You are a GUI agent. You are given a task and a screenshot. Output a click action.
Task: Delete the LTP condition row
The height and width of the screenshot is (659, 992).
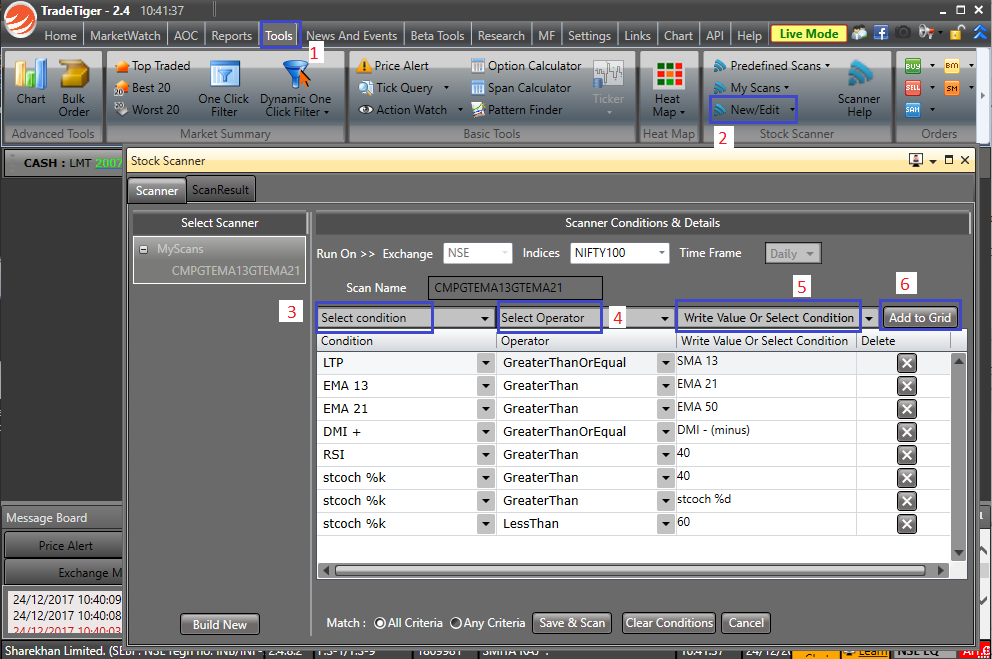pos(907,363)
